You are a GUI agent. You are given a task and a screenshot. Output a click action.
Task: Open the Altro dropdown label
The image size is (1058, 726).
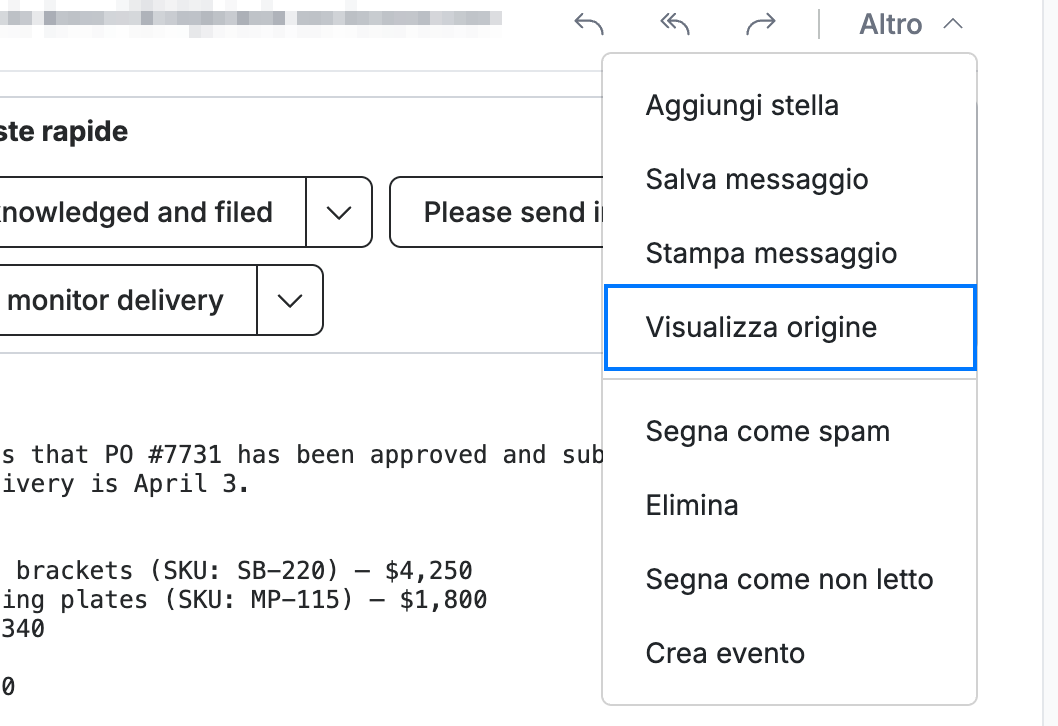(x=890, y=24)
